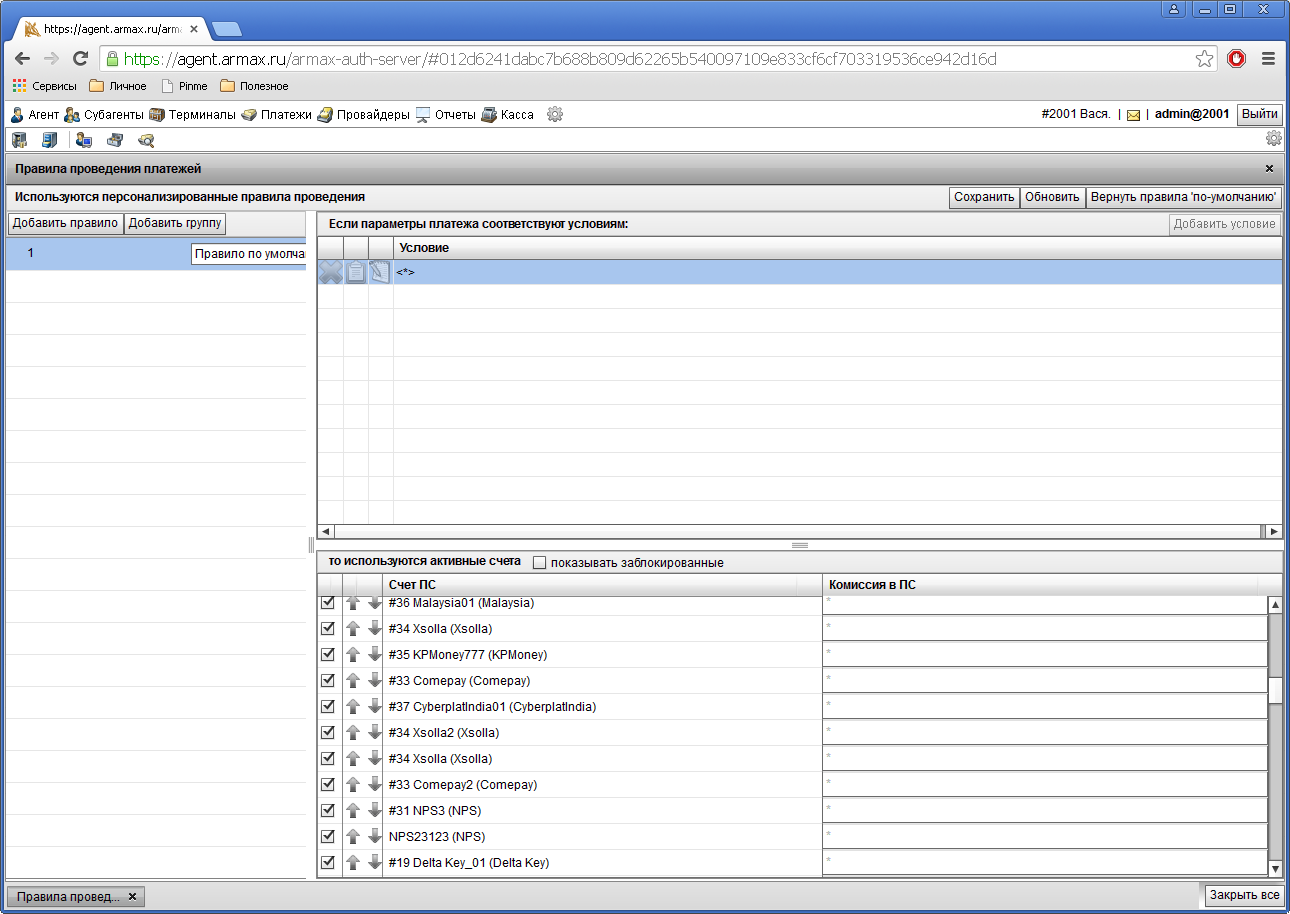1290x914 pixels.
Task: Open the Агент menu
Action: coord(35,115)
